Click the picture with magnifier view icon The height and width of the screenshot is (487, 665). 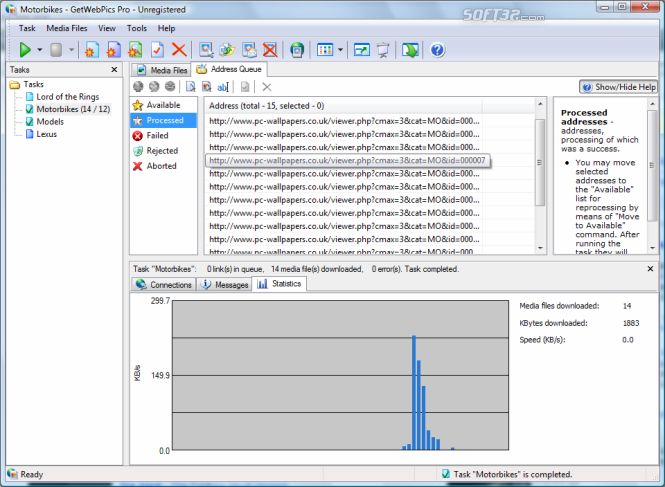click(x=206, y=50)
